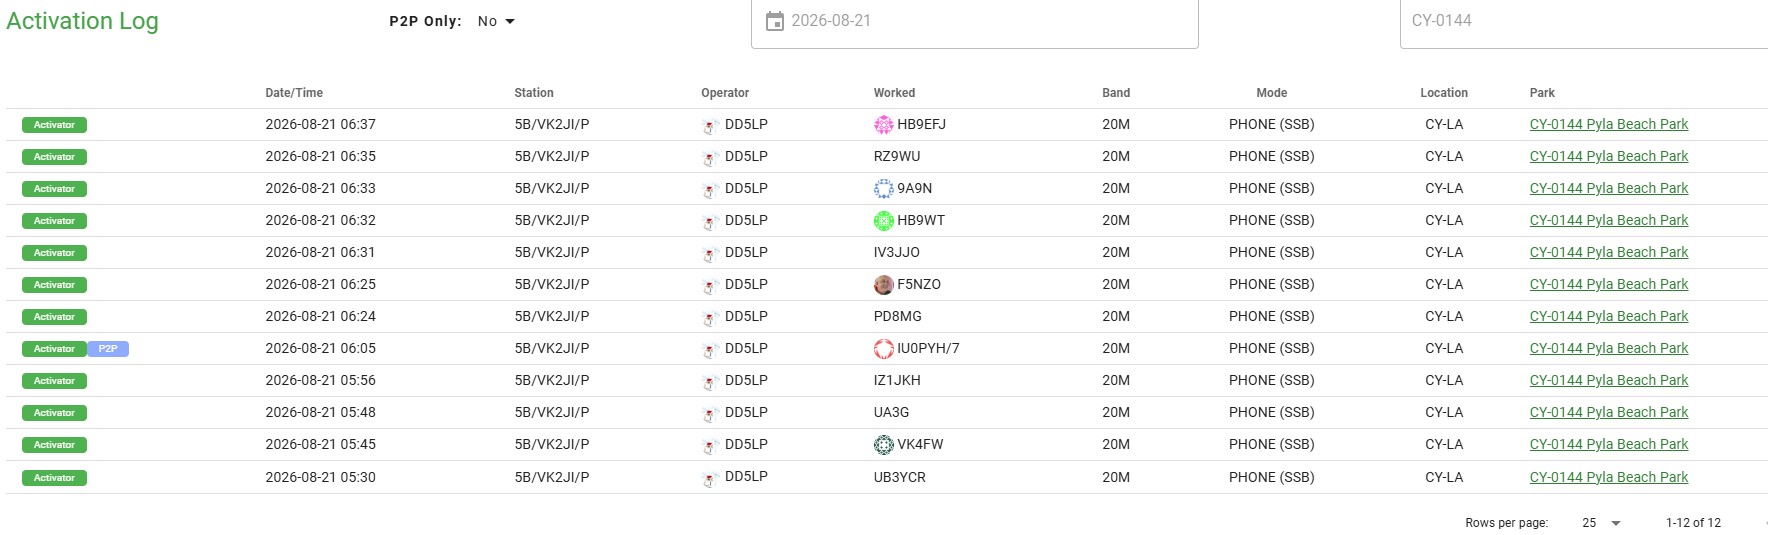Click DD5LP operator icon in 05:30 row
Image resolution: width=1768 pixels, height=535 pixels.
click(x=710, y=479)
